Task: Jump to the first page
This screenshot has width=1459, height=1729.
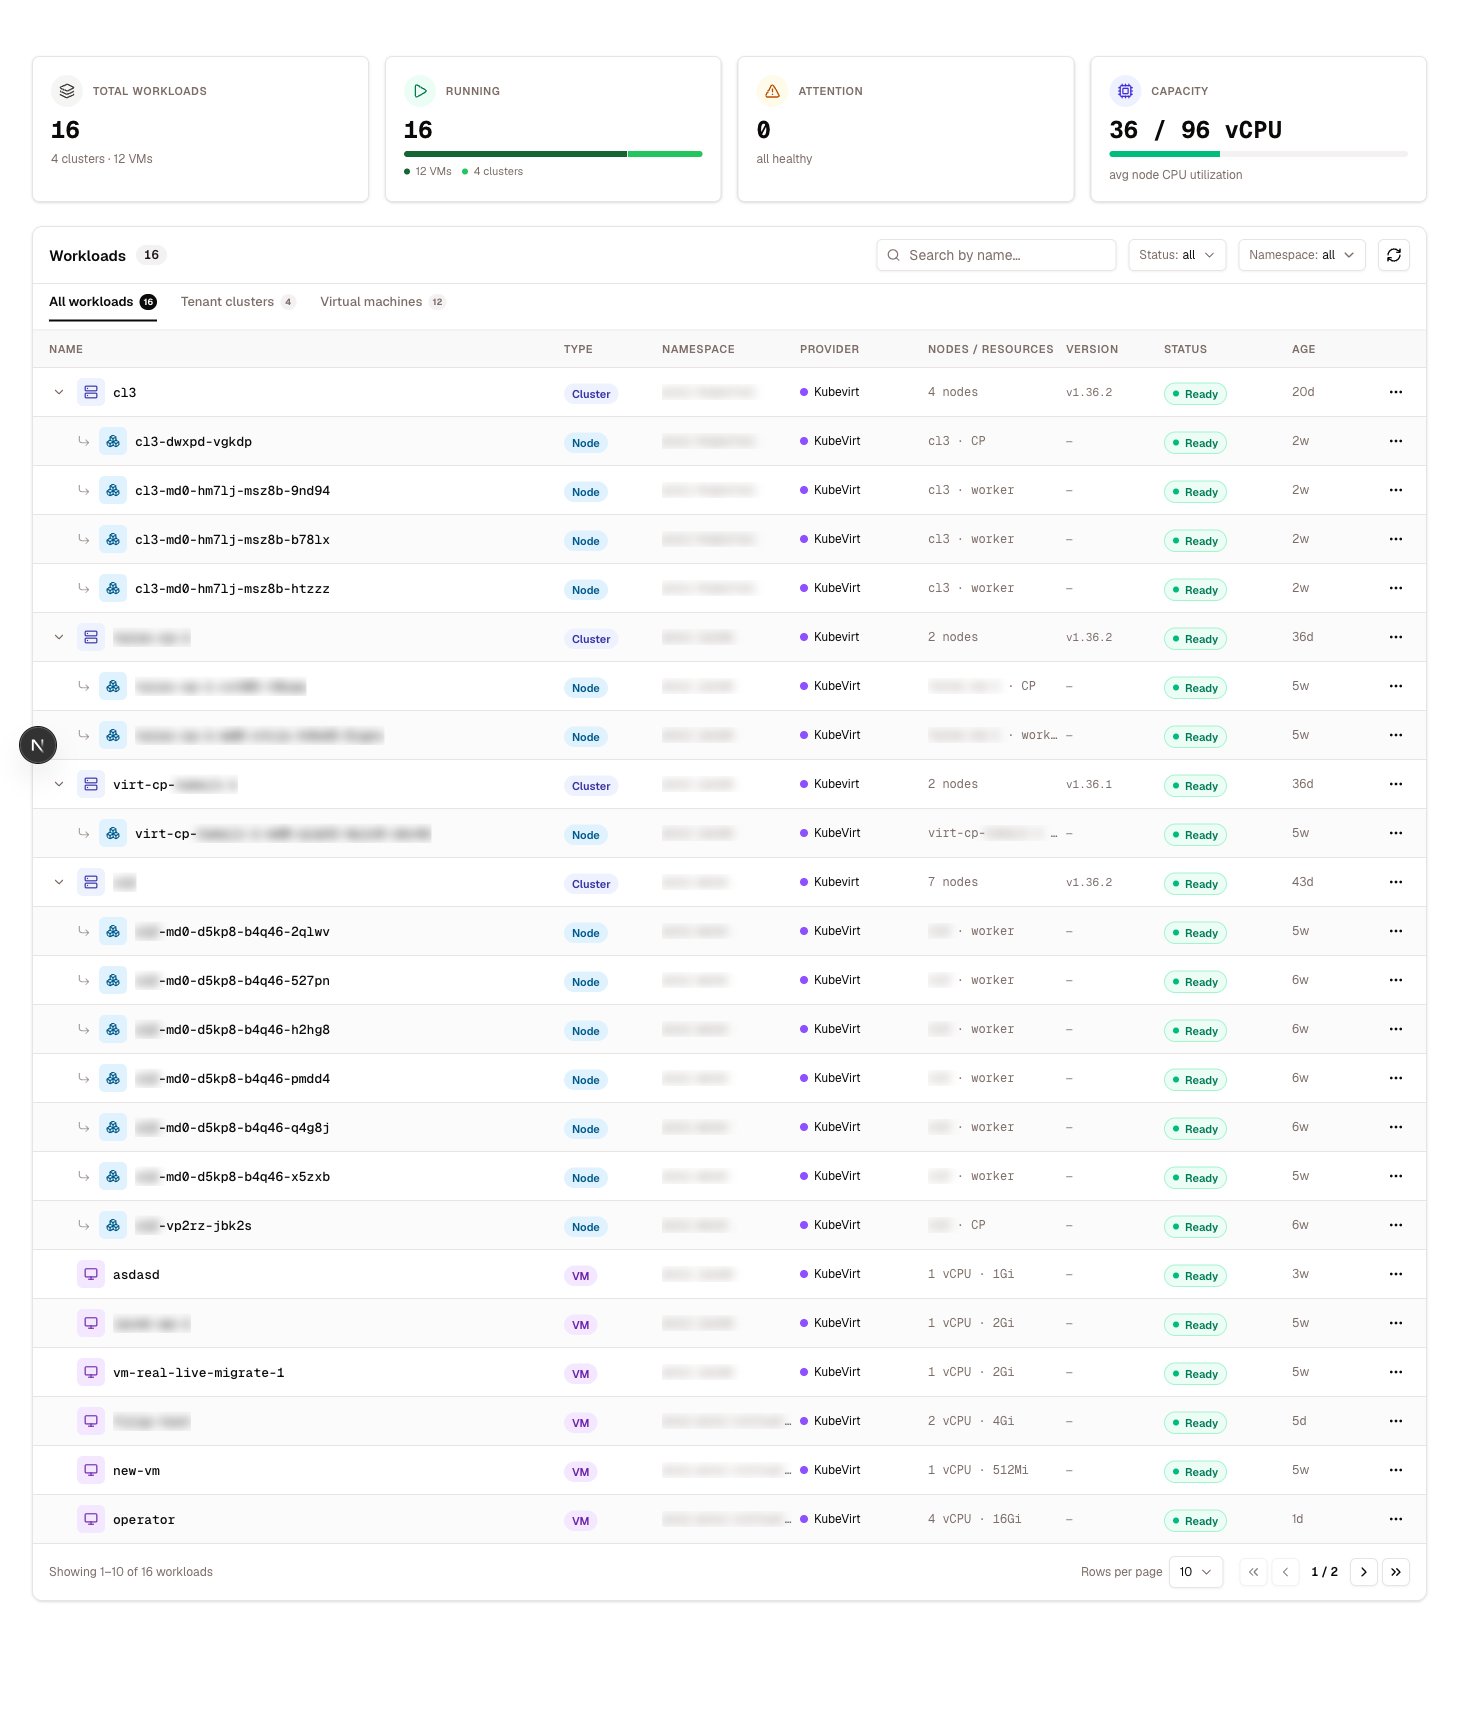Action: coord(1253,1572)
